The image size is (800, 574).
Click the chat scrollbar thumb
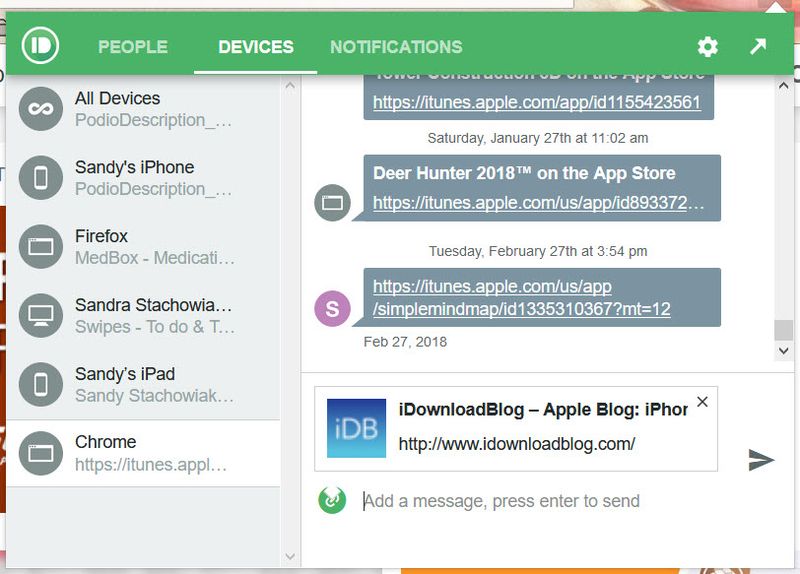pyautogui.click(x=784, y=330)
